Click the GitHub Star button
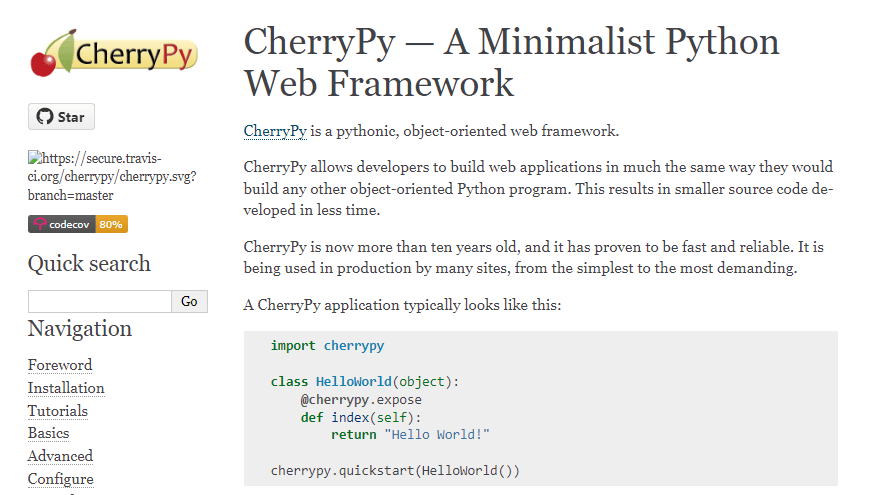Image resolution: width=876 pixels, height=495 pixels. click(x=61, y=117)
